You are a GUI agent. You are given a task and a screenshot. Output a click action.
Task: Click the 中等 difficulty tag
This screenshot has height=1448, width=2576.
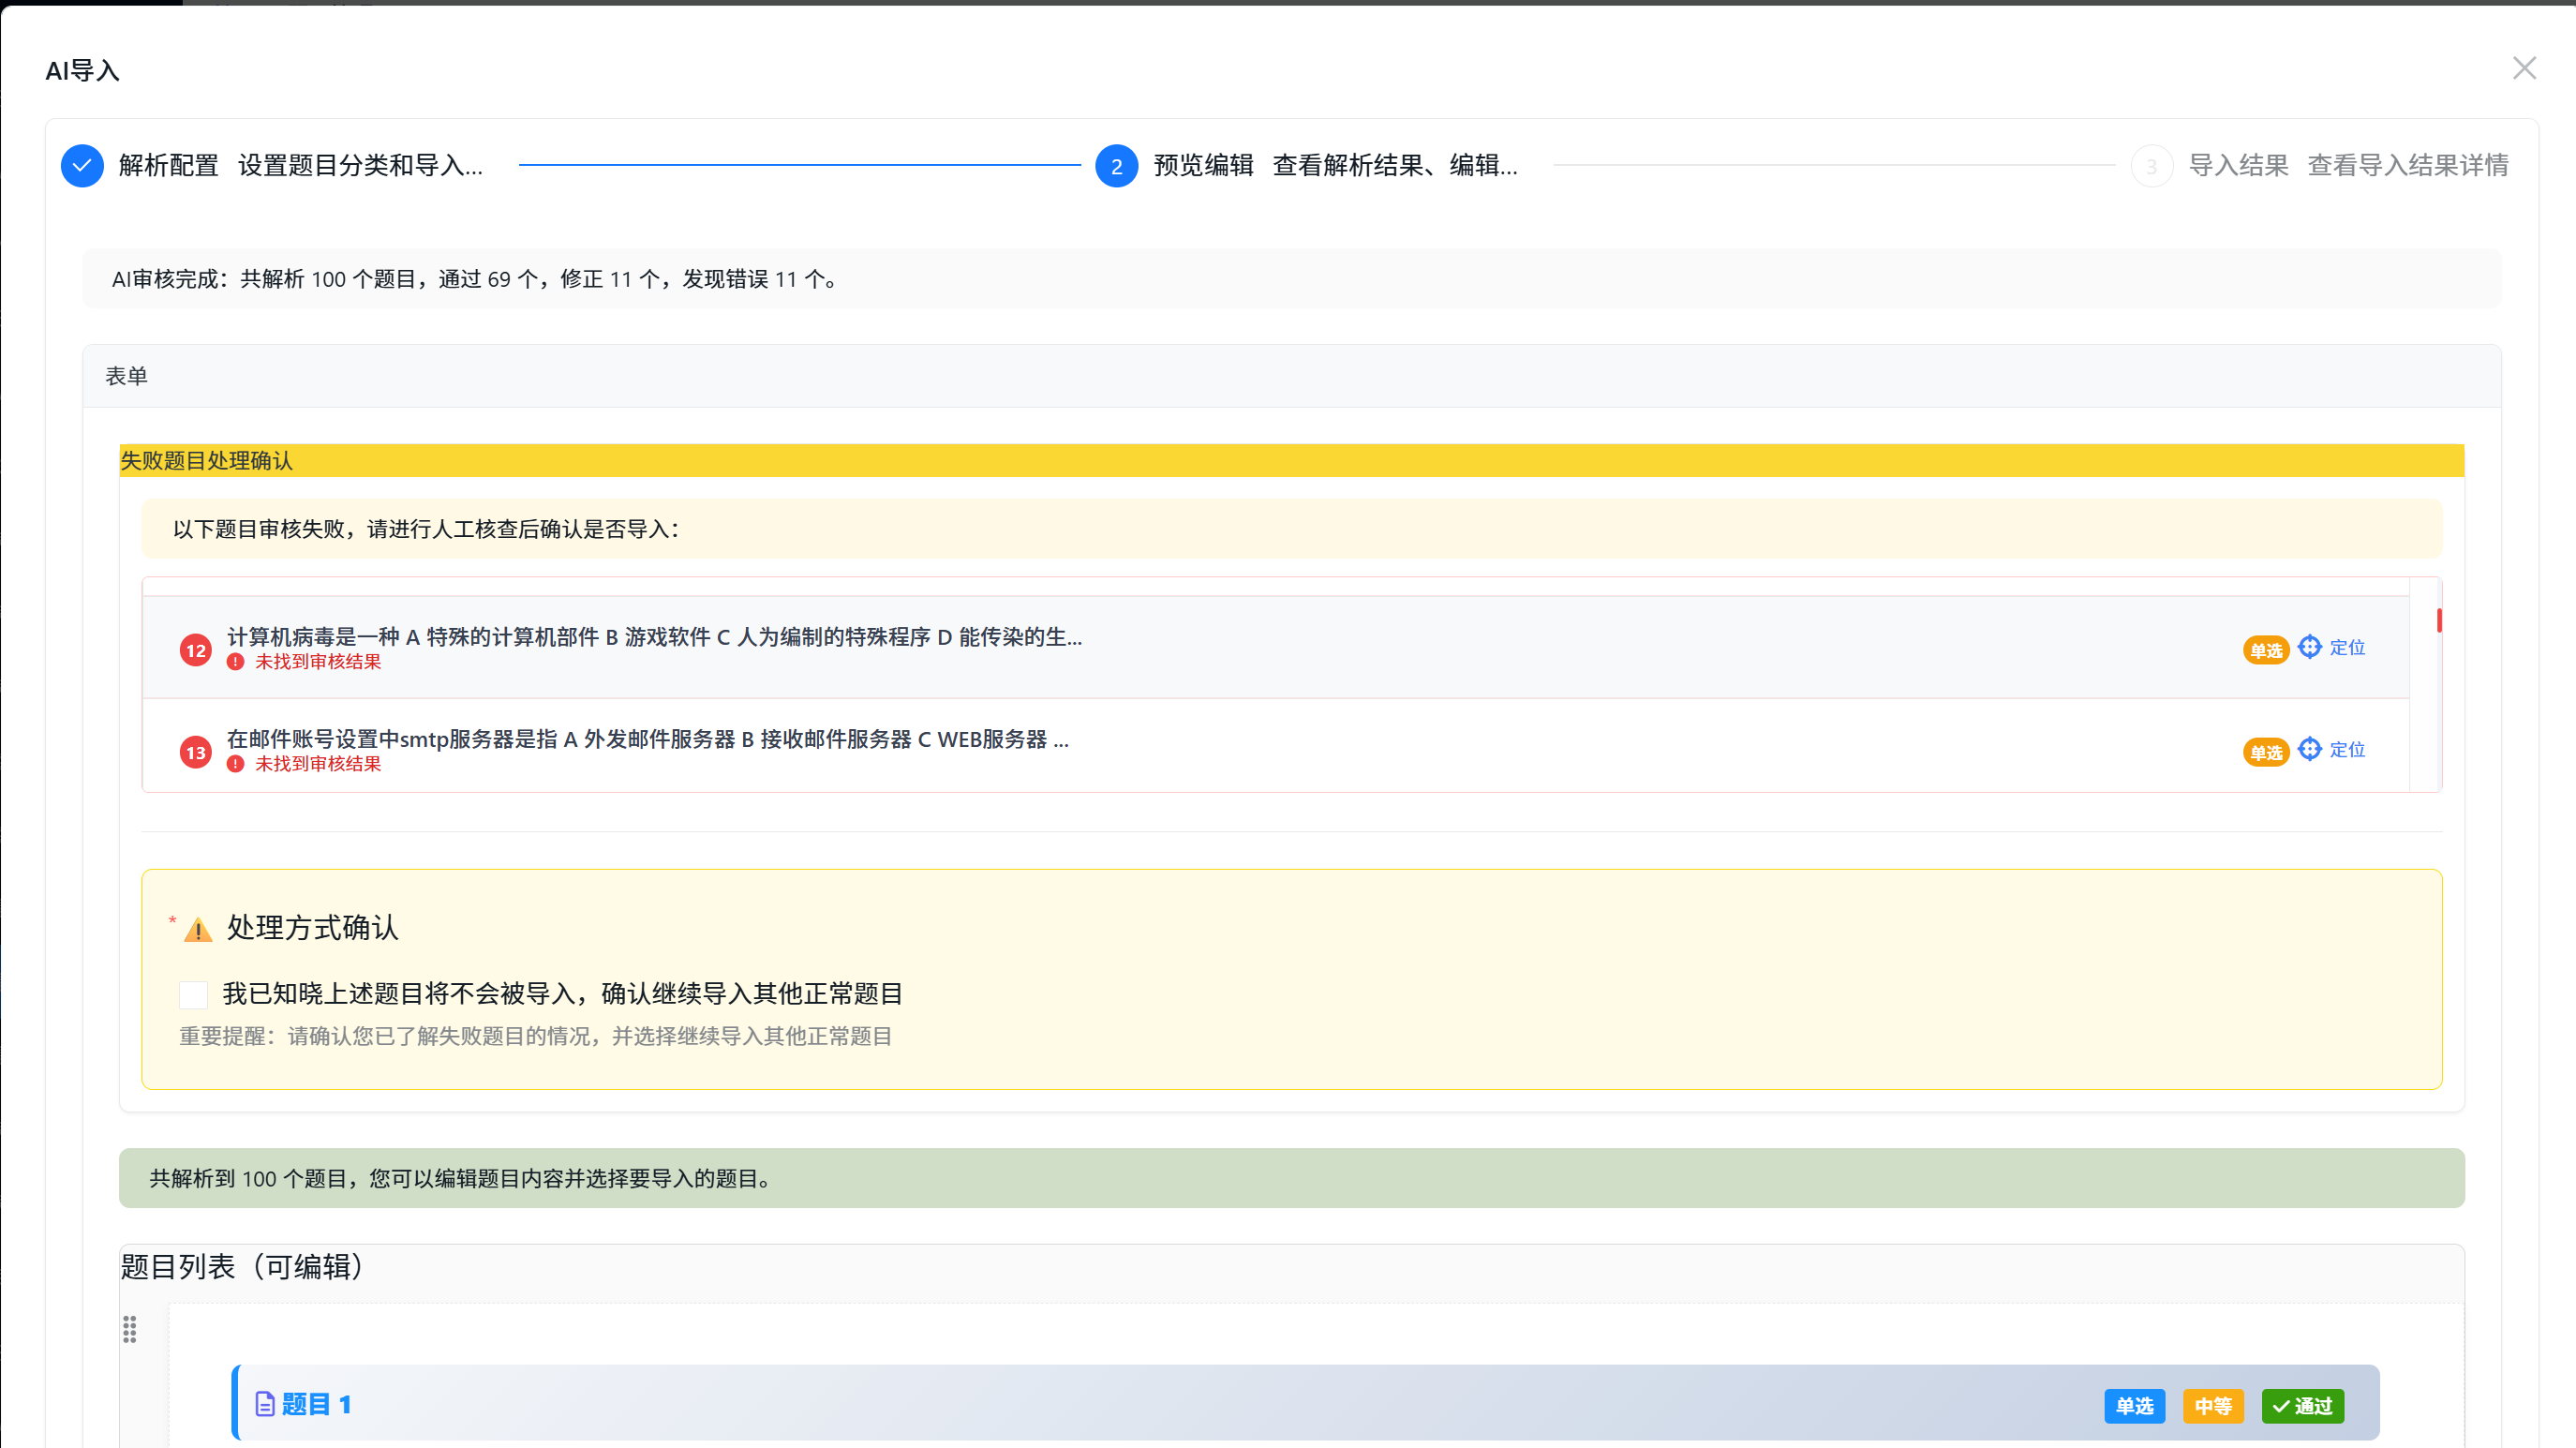[x=2212, y=1406]
